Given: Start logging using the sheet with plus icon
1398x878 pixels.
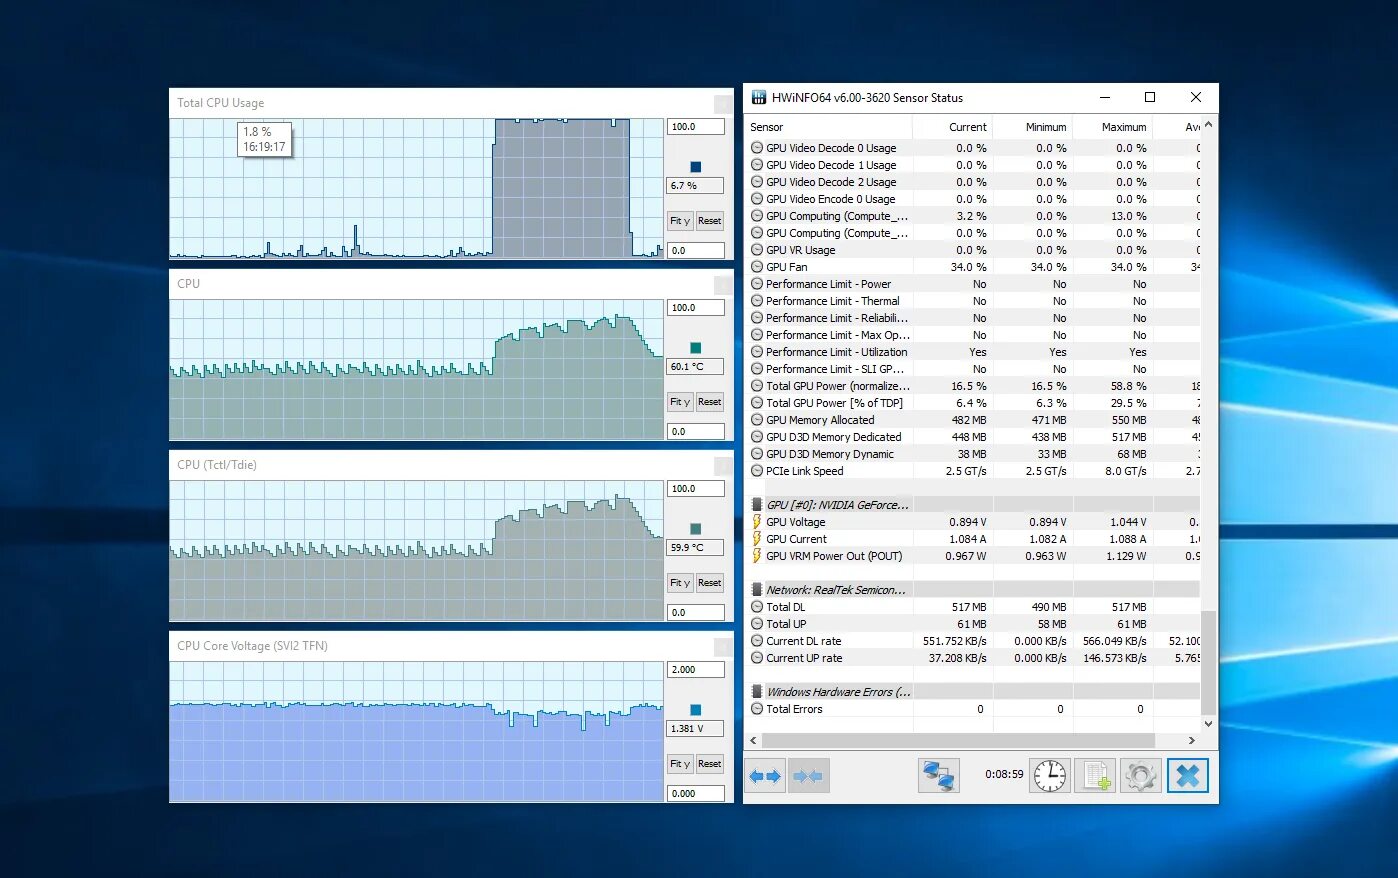Looking at the screenshot, I should click(x=1095, y=776).
